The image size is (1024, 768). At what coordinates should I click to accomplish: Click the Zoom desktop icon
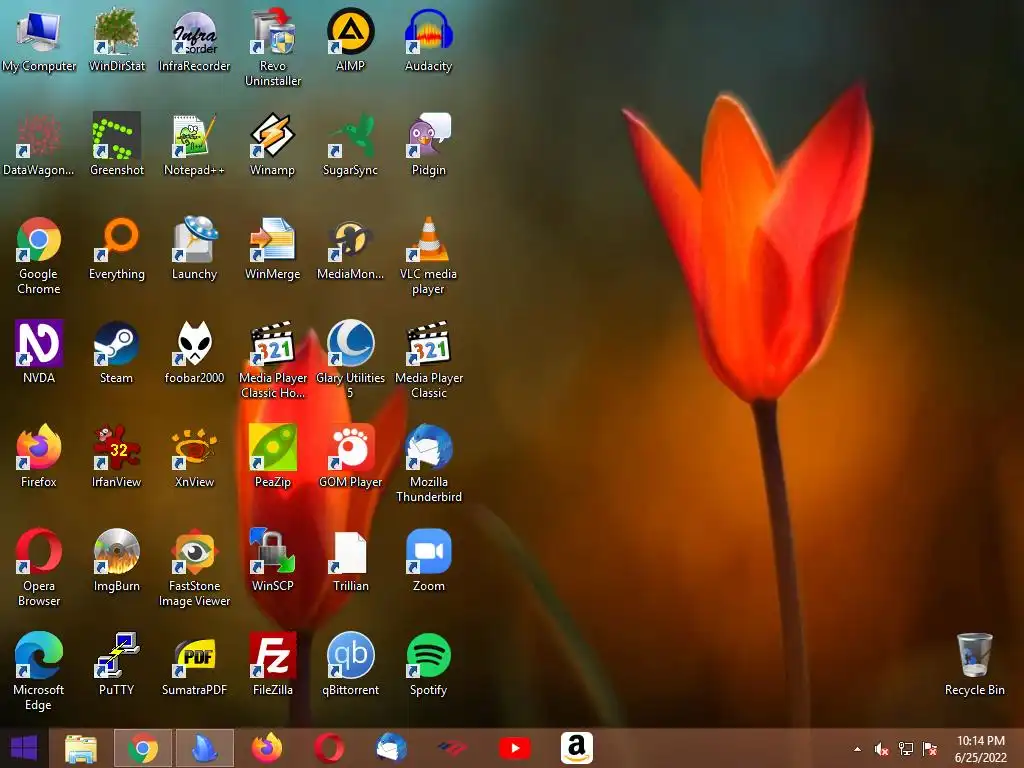[428, 560]
